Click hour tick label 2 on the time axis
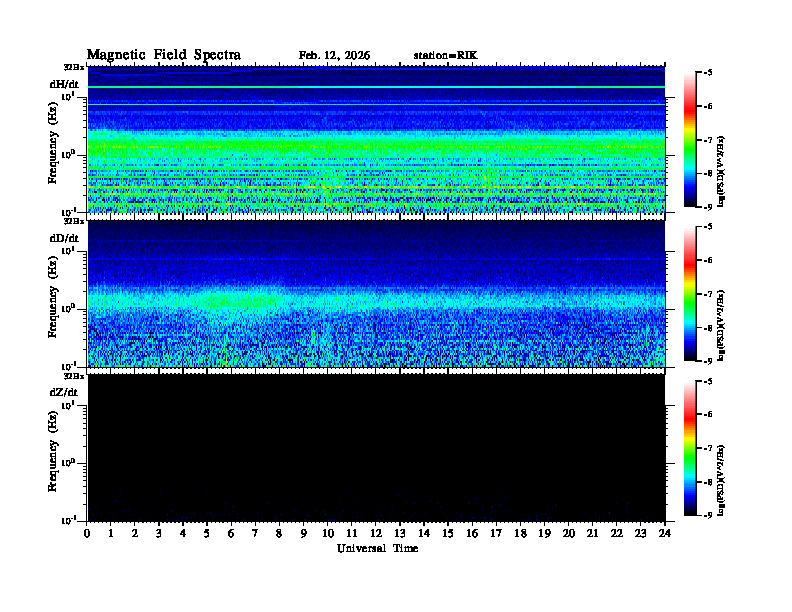 pos(135,534)
